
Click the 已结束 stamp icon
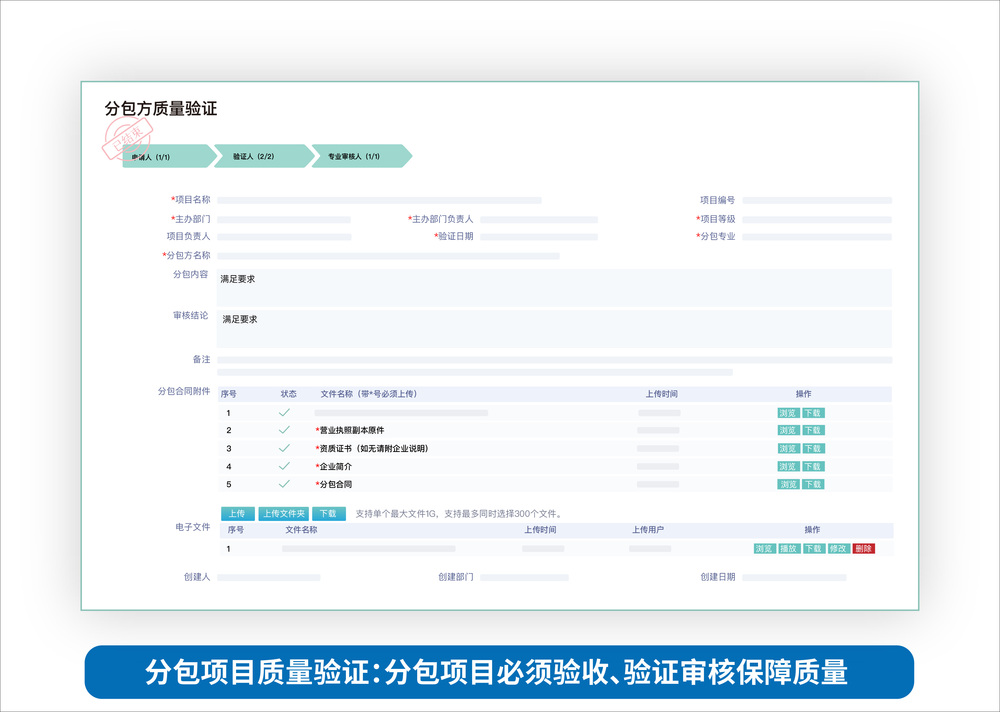tap(127, 140)
